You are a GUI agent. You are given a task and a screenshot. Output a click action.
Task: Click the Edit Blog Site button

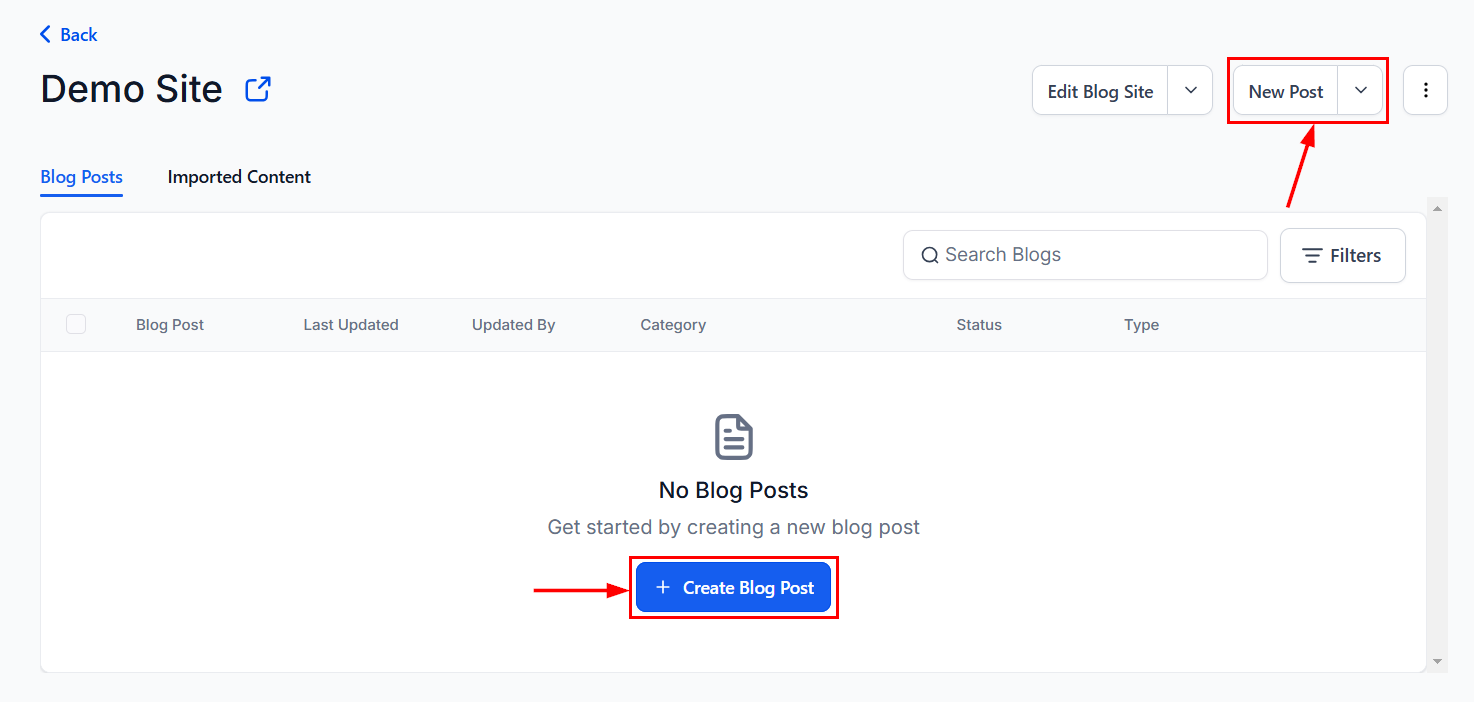(1100, 91)
